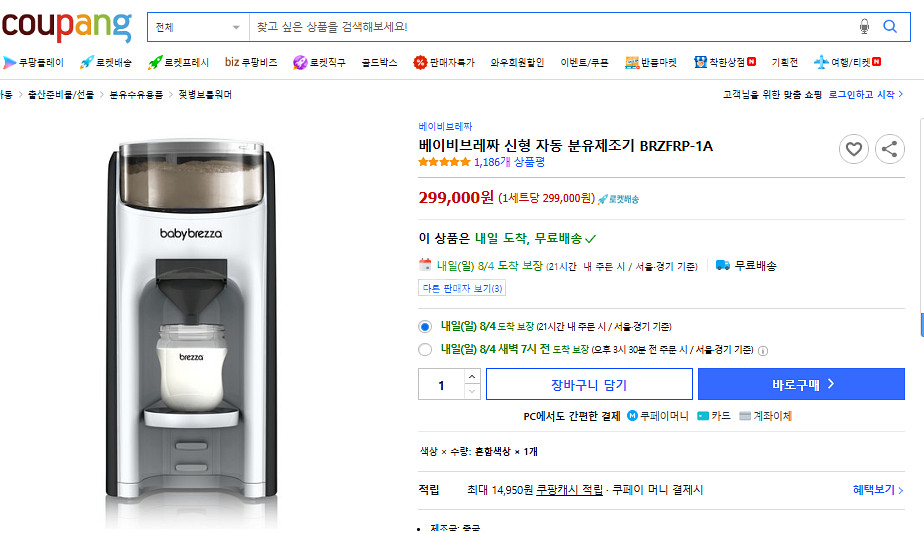Expand 다른 판매자 보기(3) seller list
Screen dimensions: 924x533
463,288
